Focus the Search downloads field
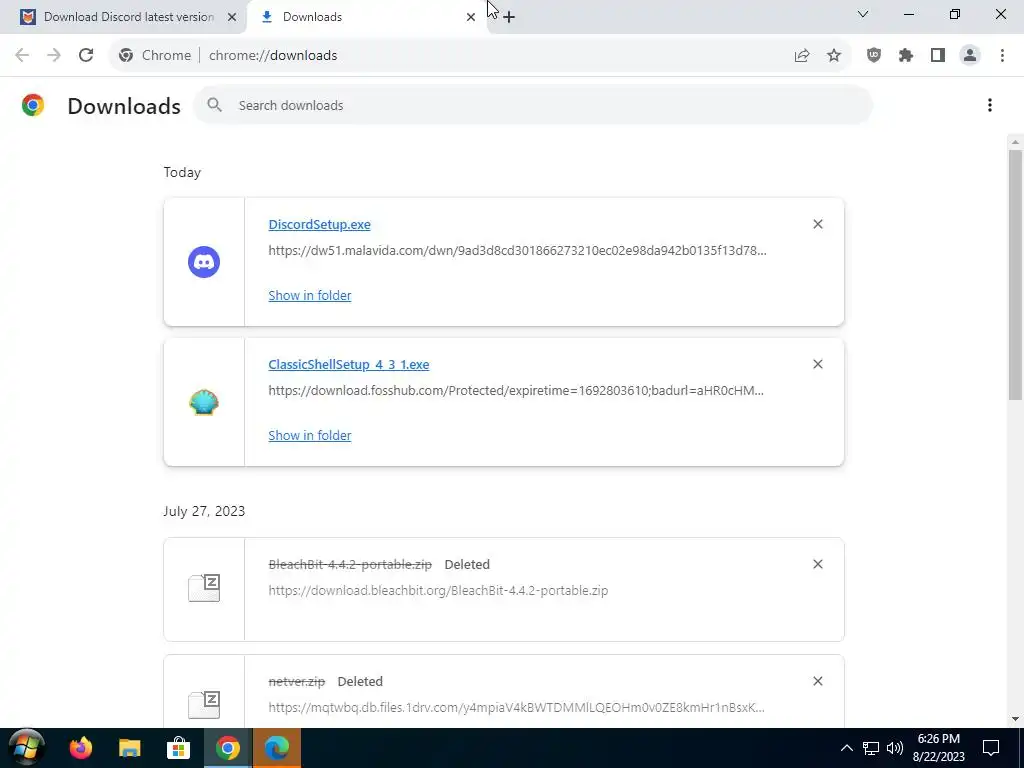This screenshot has height=768, width=1024. click(x=533, y=105)
